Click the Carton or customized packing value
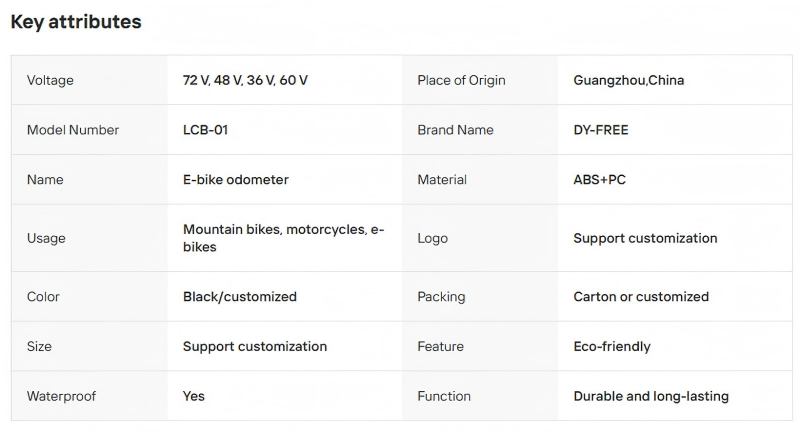This screenshot has height=432, width=800. 641,297
